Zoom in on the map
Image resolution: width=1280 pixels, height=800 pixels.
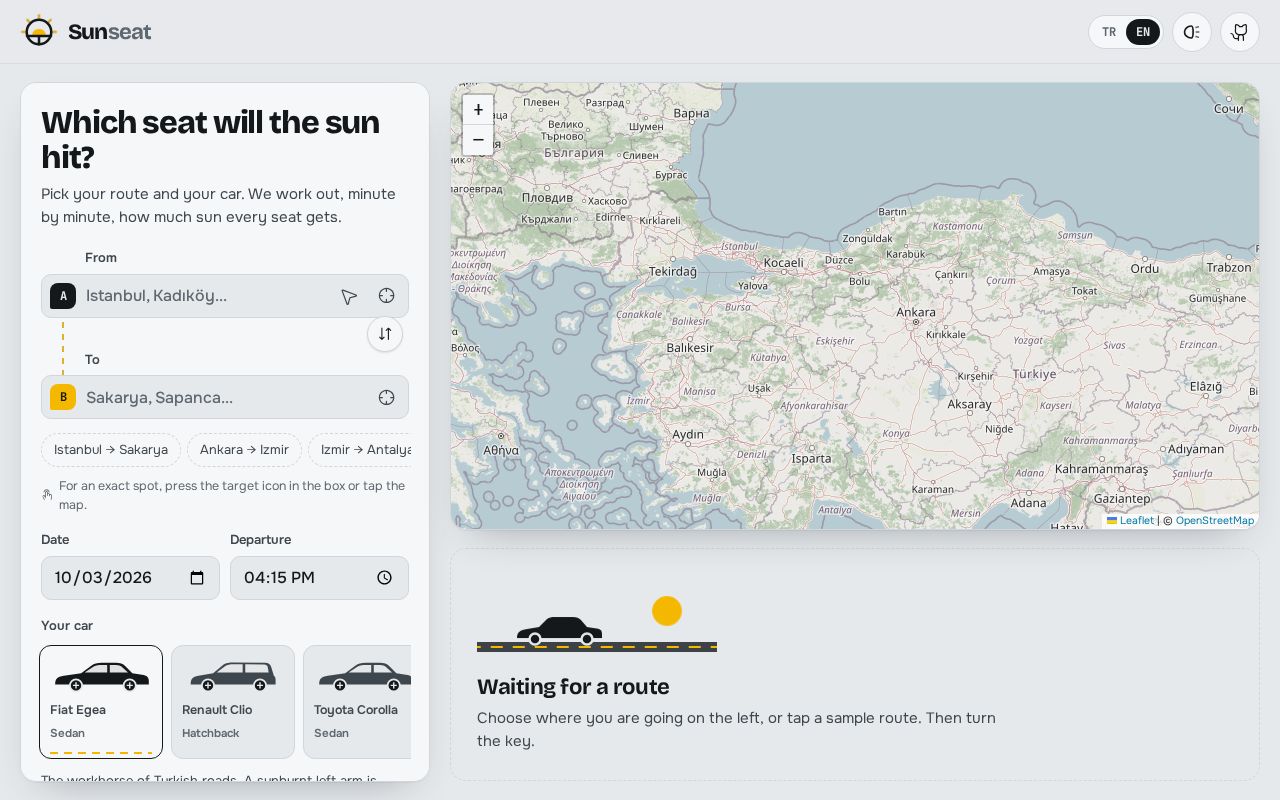[478, 110]
